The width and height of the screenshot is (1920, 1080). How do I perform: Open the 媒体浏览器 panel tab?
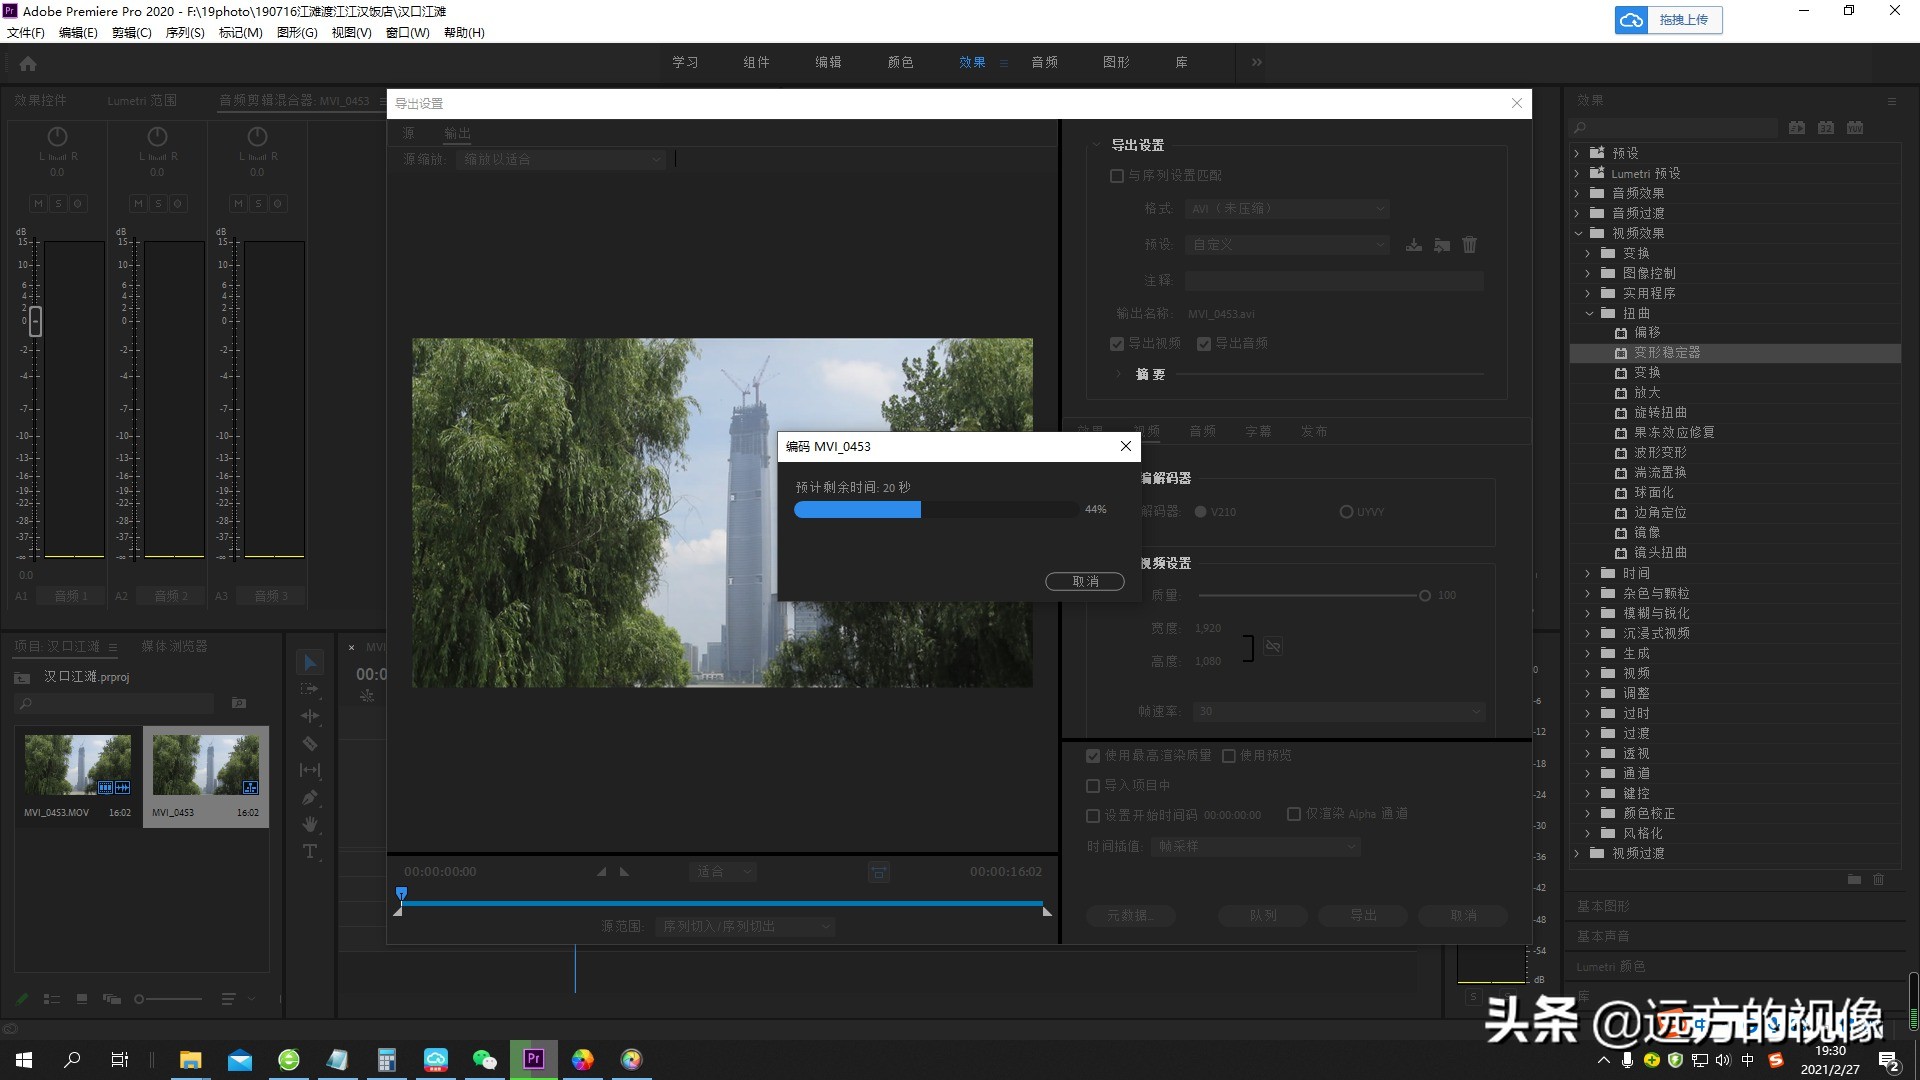(174, 647)
